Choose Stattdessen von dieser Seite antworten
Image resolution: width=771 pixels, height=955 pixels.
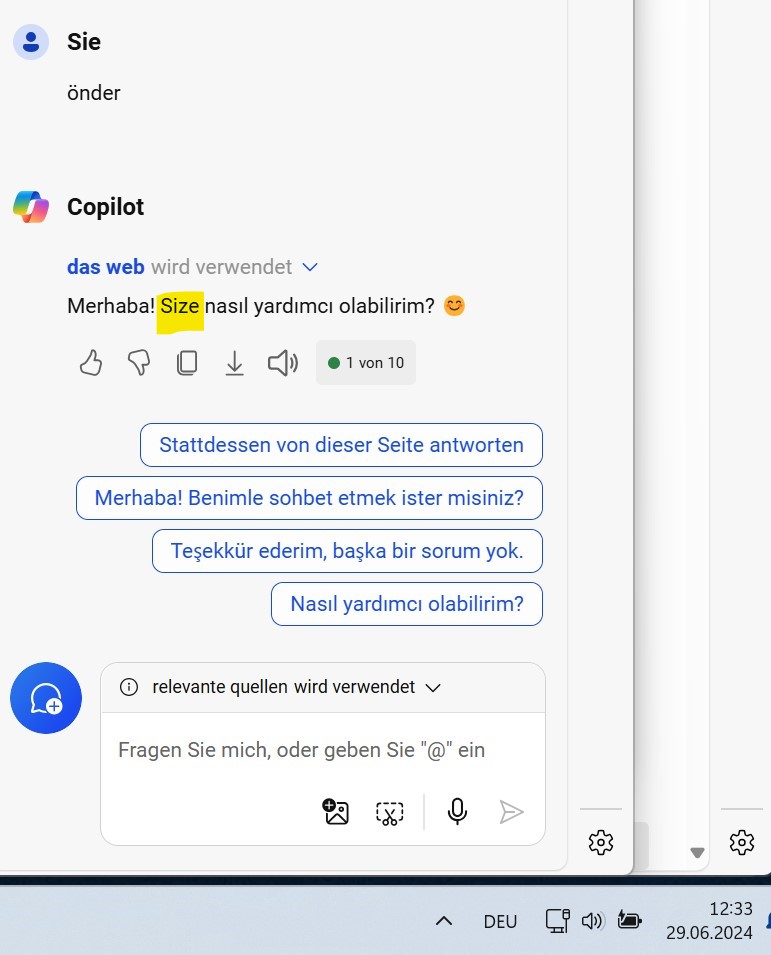coord(341,445)
